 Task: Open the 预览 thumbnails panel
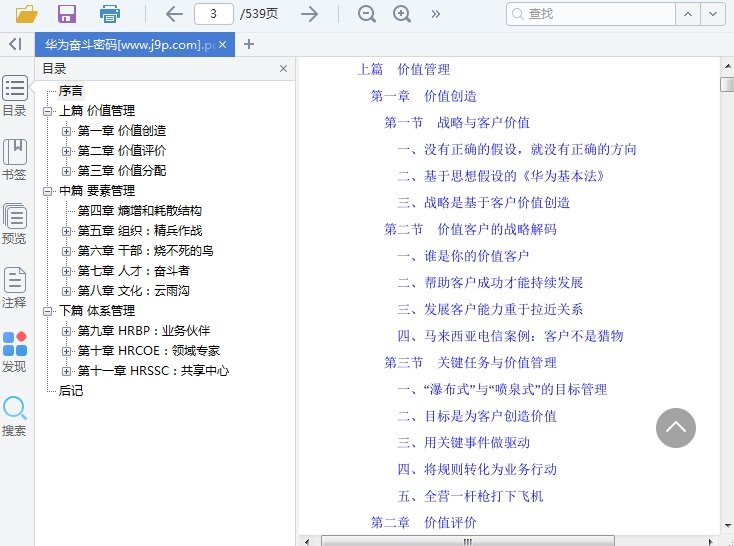pyautogui.click(x=15, y=224)
